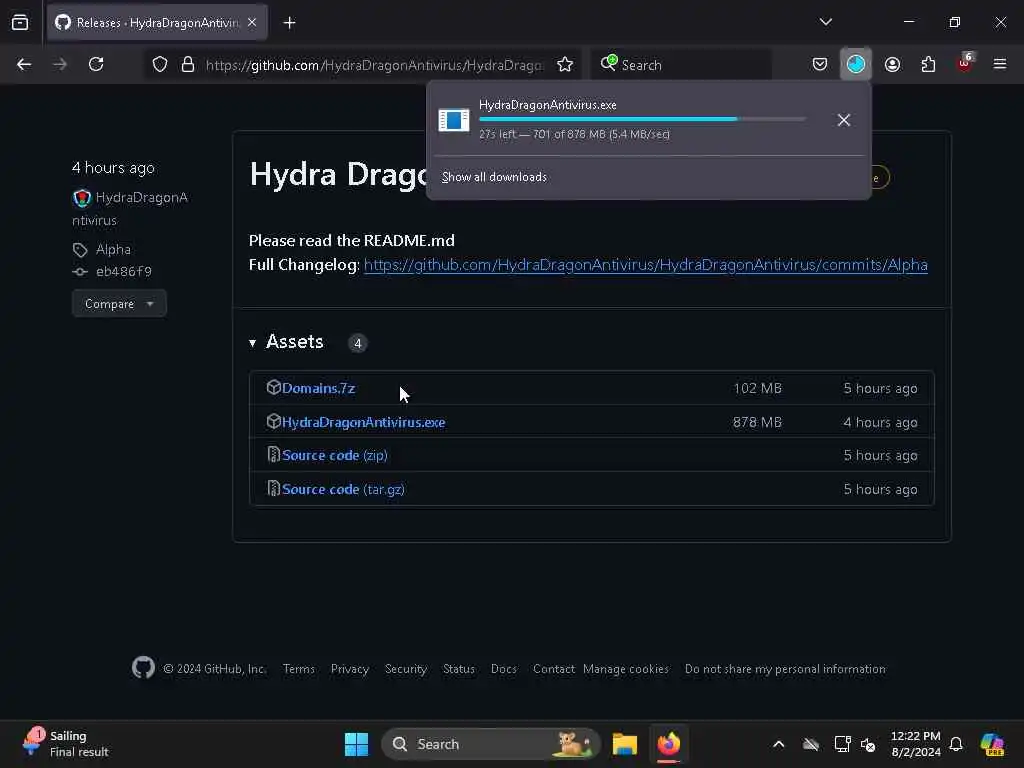View site security padlock info
This screenshot has height=768, width=1024.
(x=188, y=65)
